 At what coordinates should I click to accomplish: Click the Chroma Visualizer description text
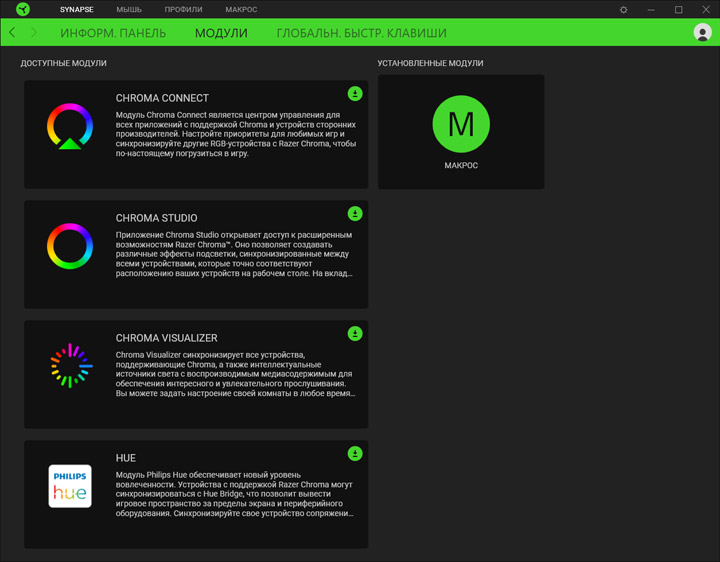(235, 374)
